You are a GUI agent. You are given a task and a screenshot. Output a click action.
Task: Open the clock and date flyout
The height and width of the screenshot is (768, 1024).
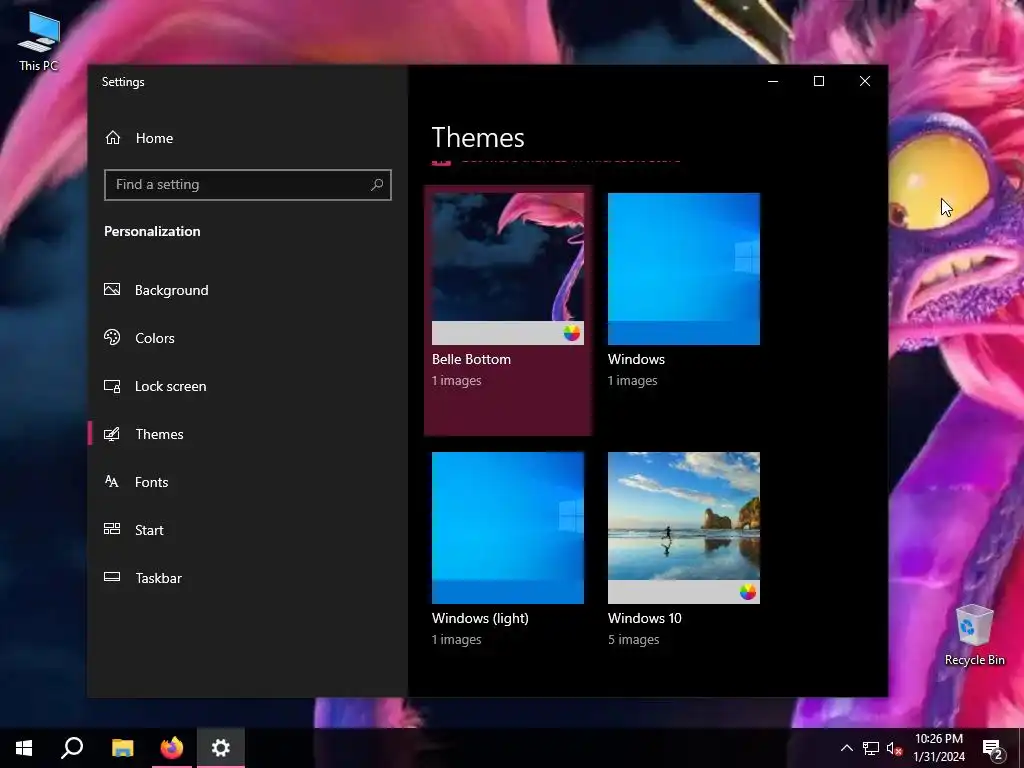(x=939, y=748)
